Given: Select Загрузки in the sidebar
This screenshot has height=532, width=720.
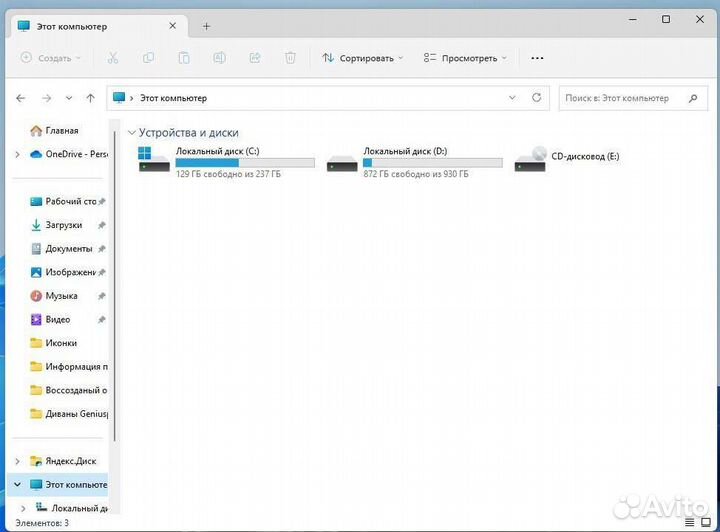Looking at the screenshot, I should click(63, 225).
